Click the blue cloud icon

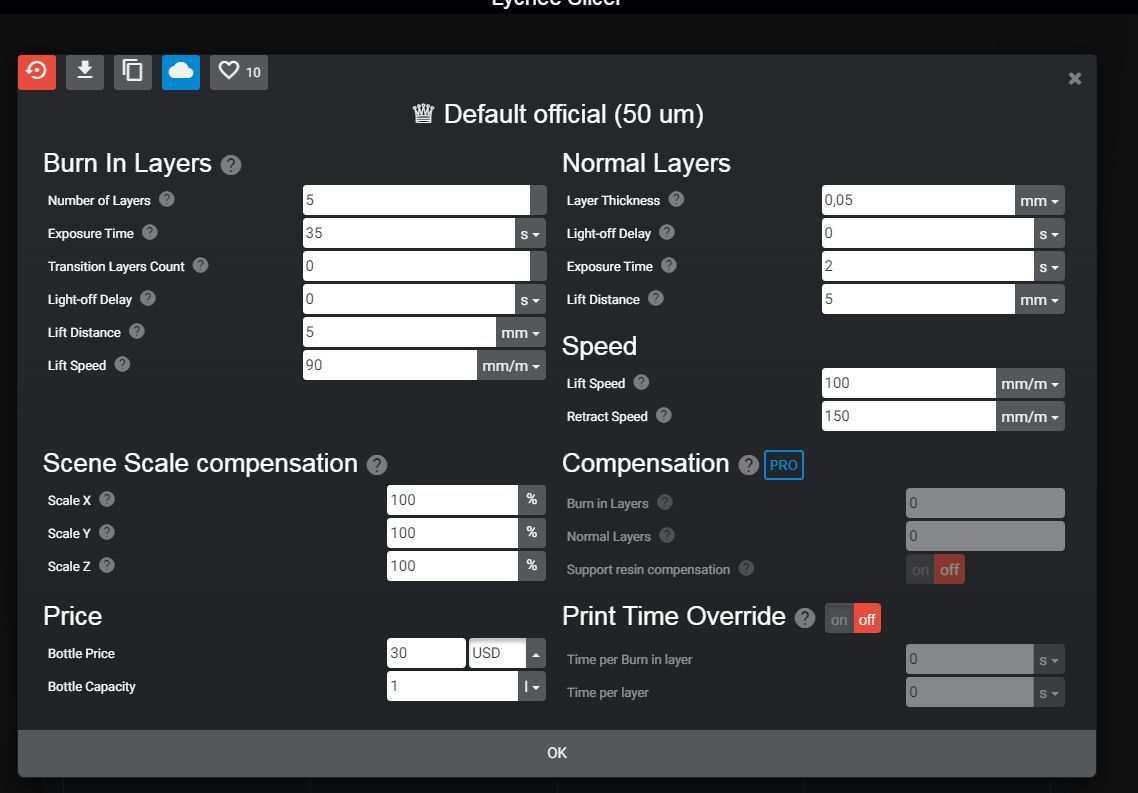(x=181, y=72)
